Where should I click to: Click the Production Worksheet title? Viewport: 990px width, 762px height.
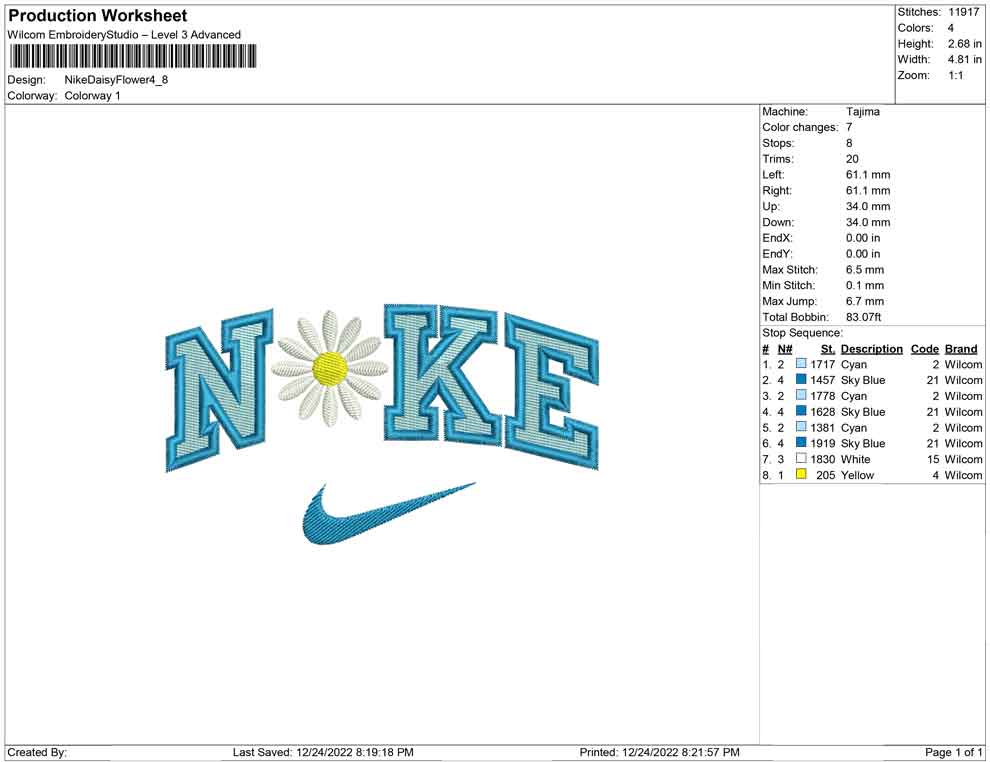pos(98,16)
